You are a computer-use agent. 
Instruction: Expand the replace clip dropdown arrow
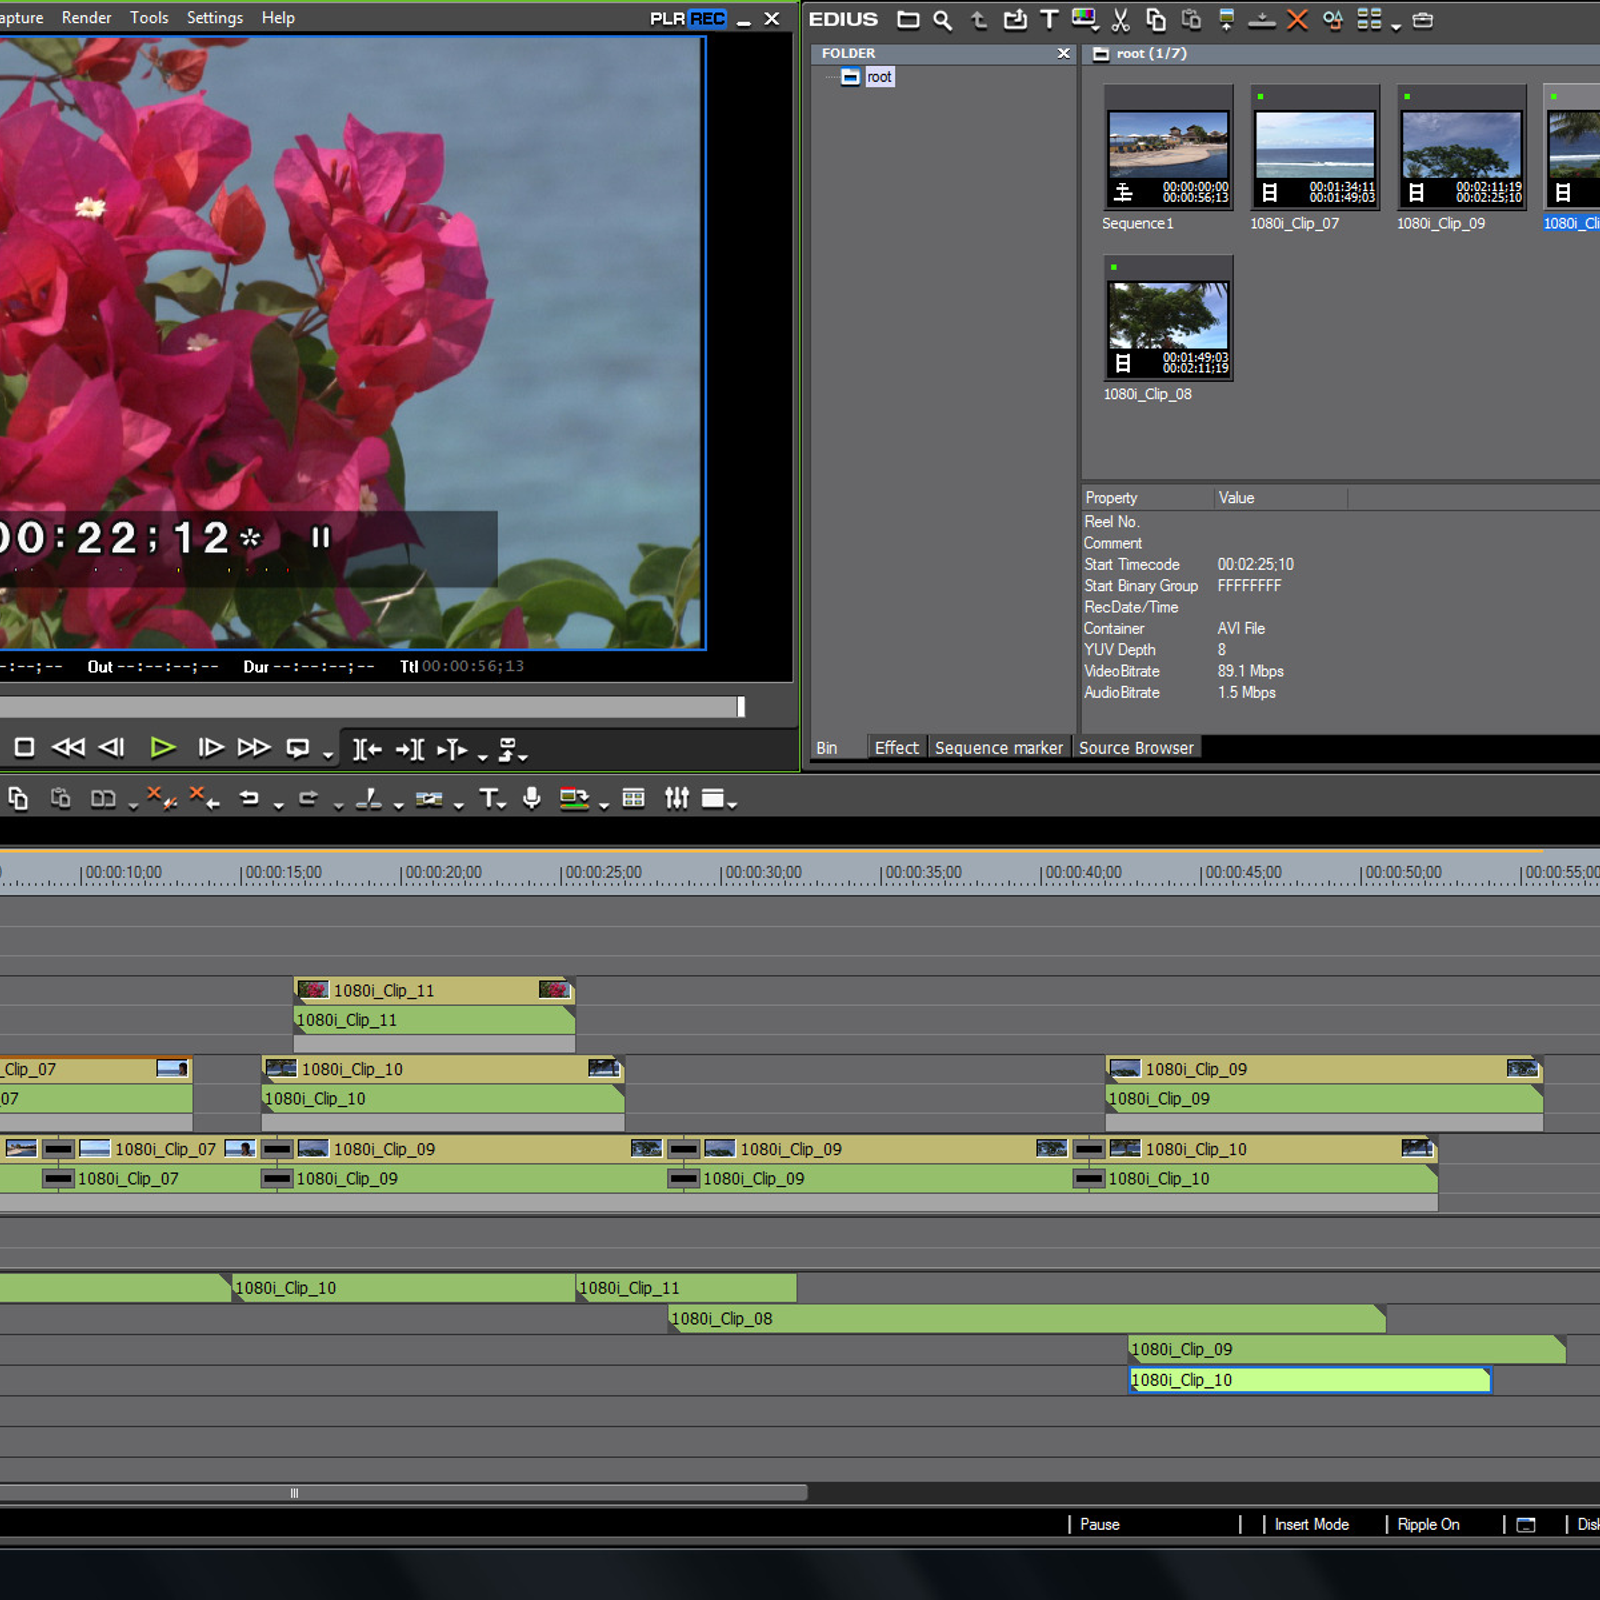(133, 805)
